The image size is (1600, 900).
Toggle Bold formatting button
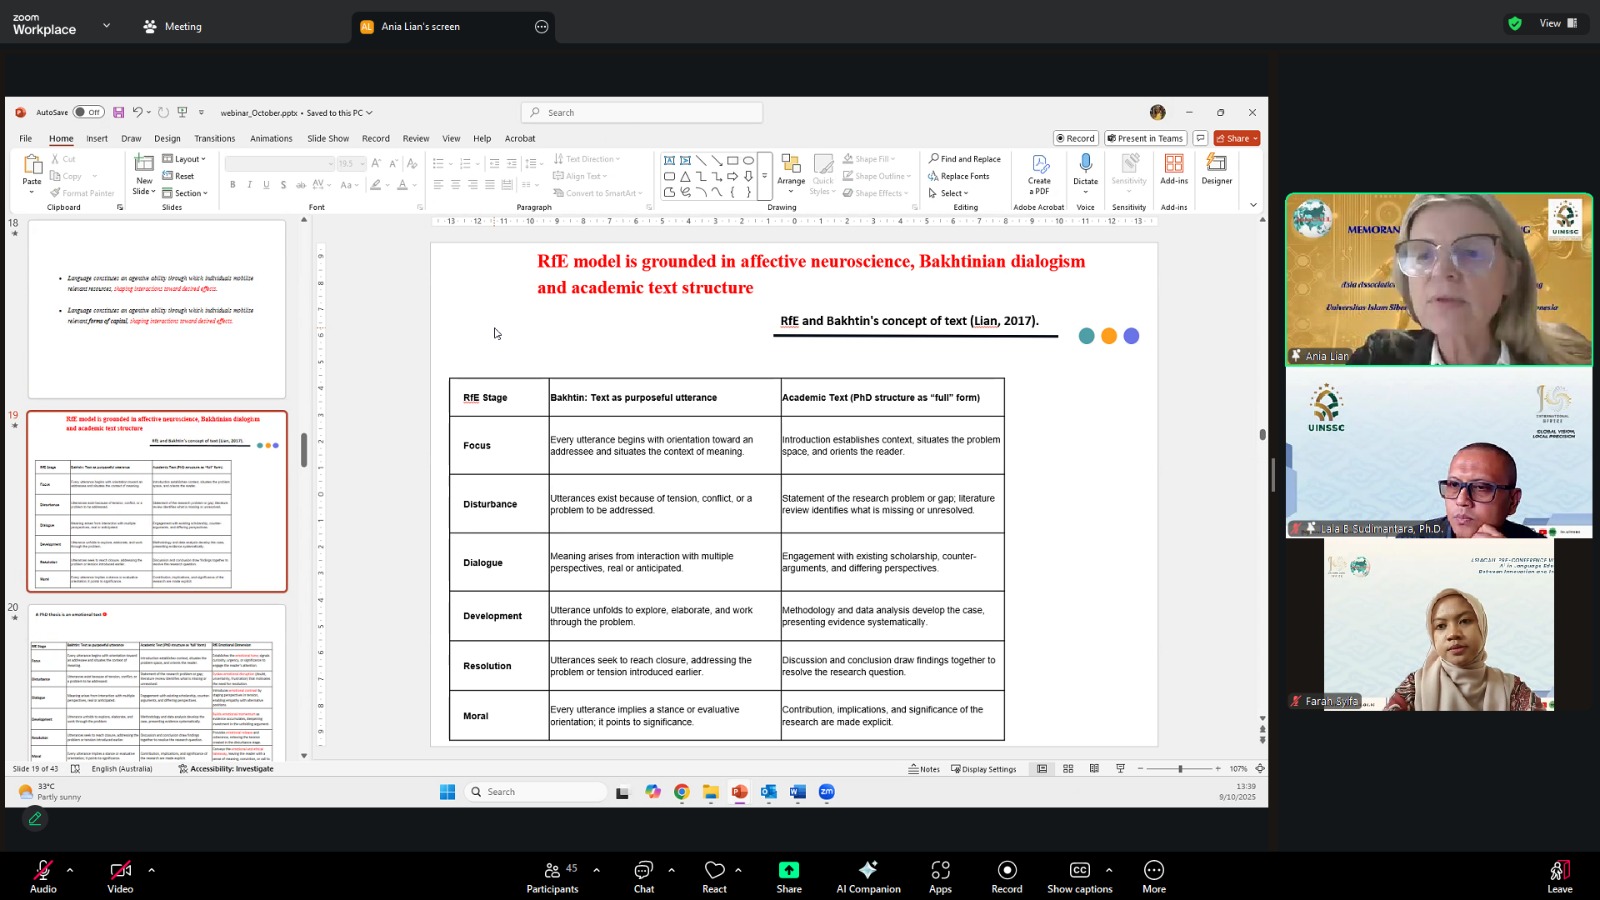coord(233,185)
